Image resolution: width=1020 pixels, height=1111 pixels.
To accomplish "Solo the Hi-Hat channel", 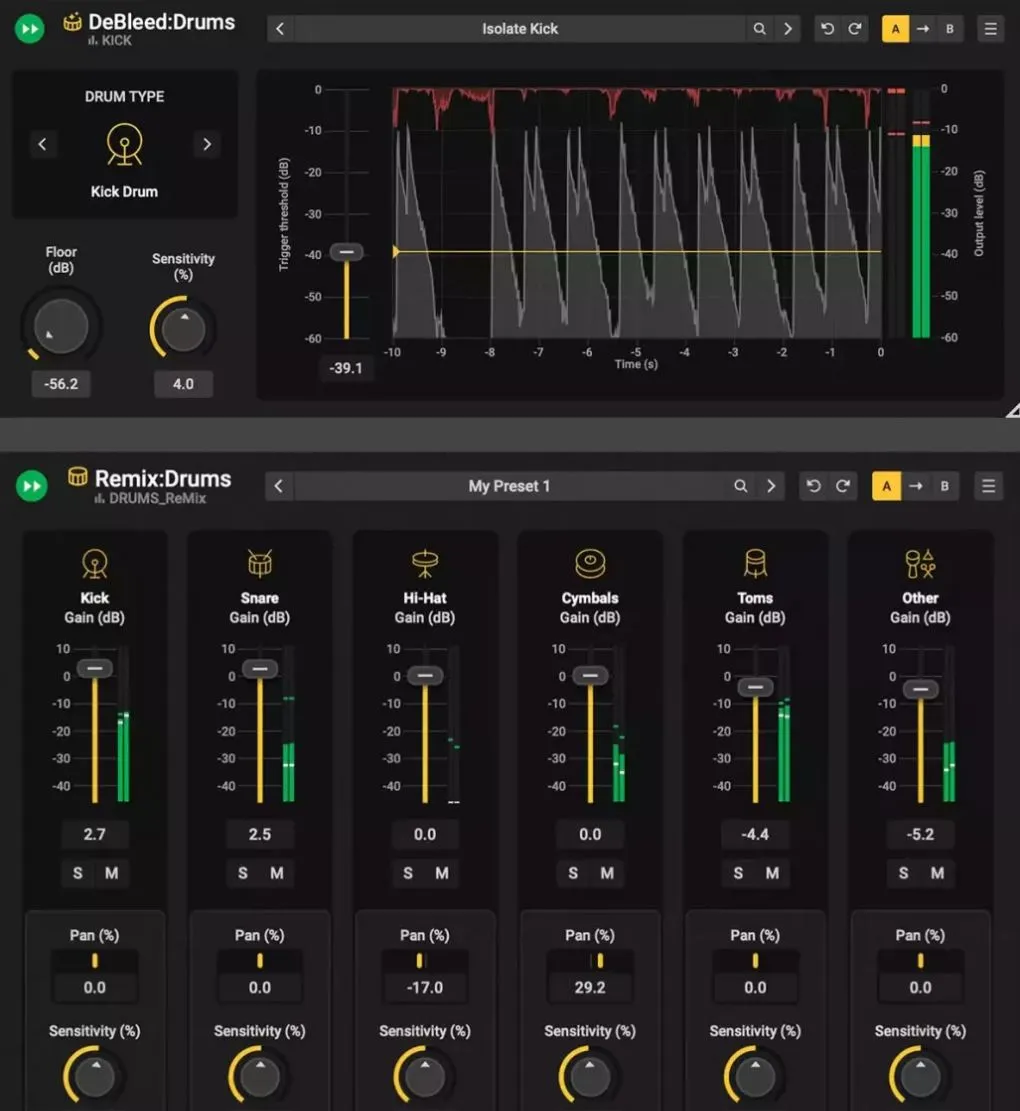I will (x=408, y=873).
